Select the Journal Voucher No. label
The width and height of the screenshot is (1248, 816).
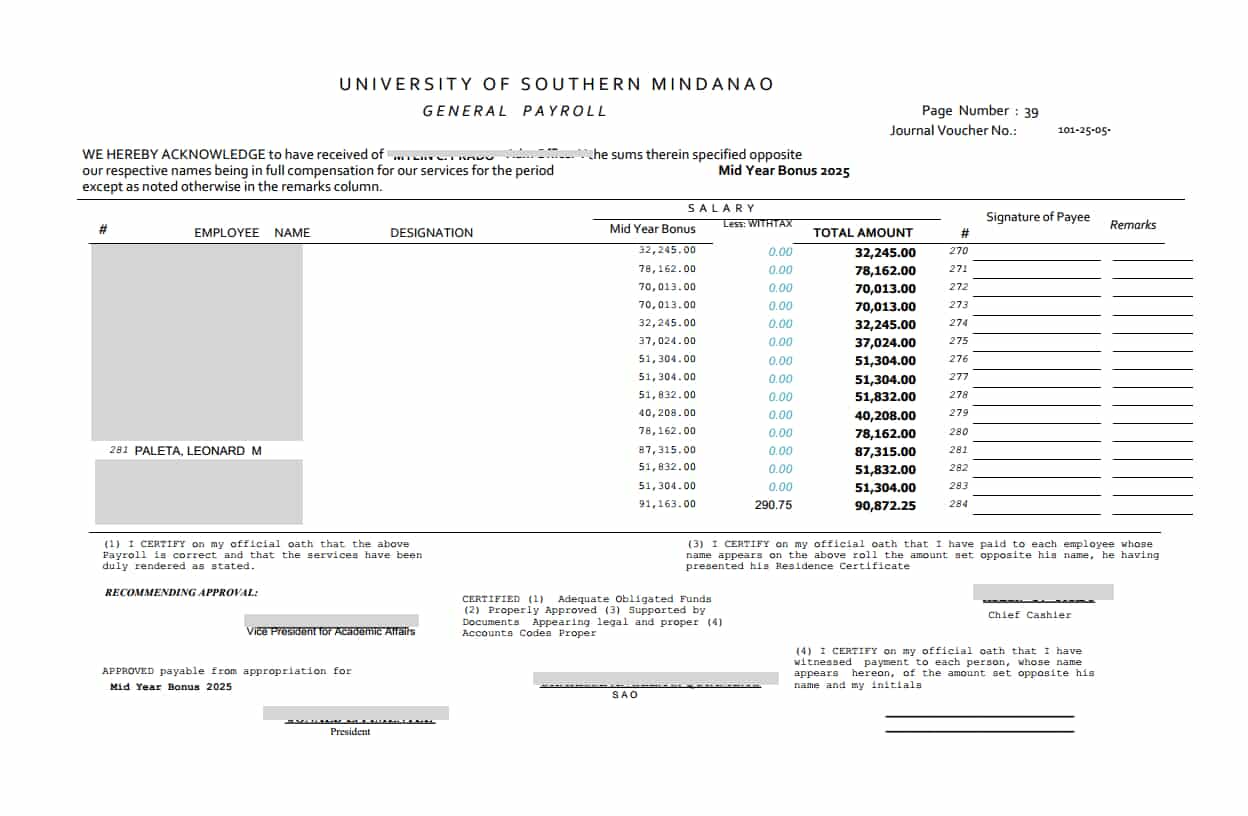pos(953,130)
